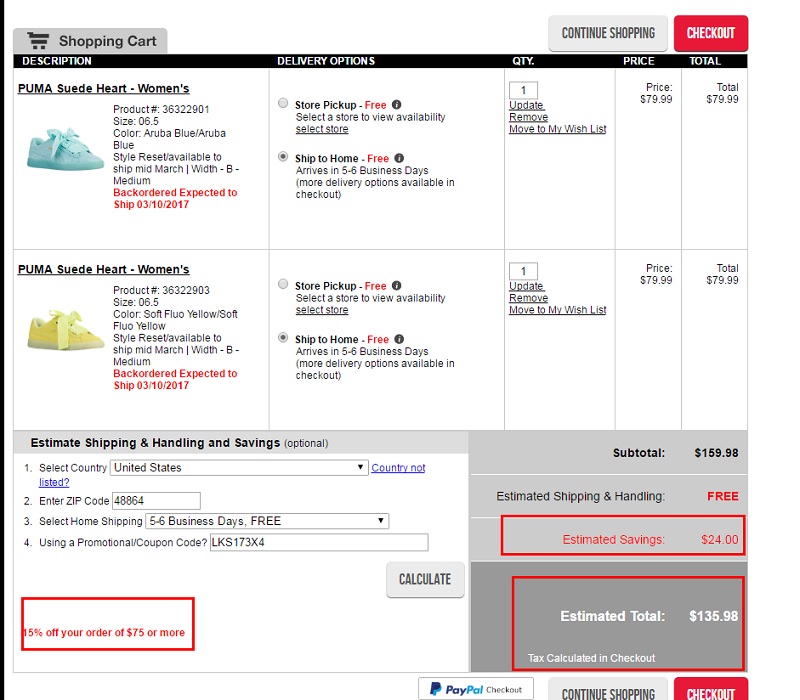Click select store link for Aruba Blue shoe

point(322,129)
